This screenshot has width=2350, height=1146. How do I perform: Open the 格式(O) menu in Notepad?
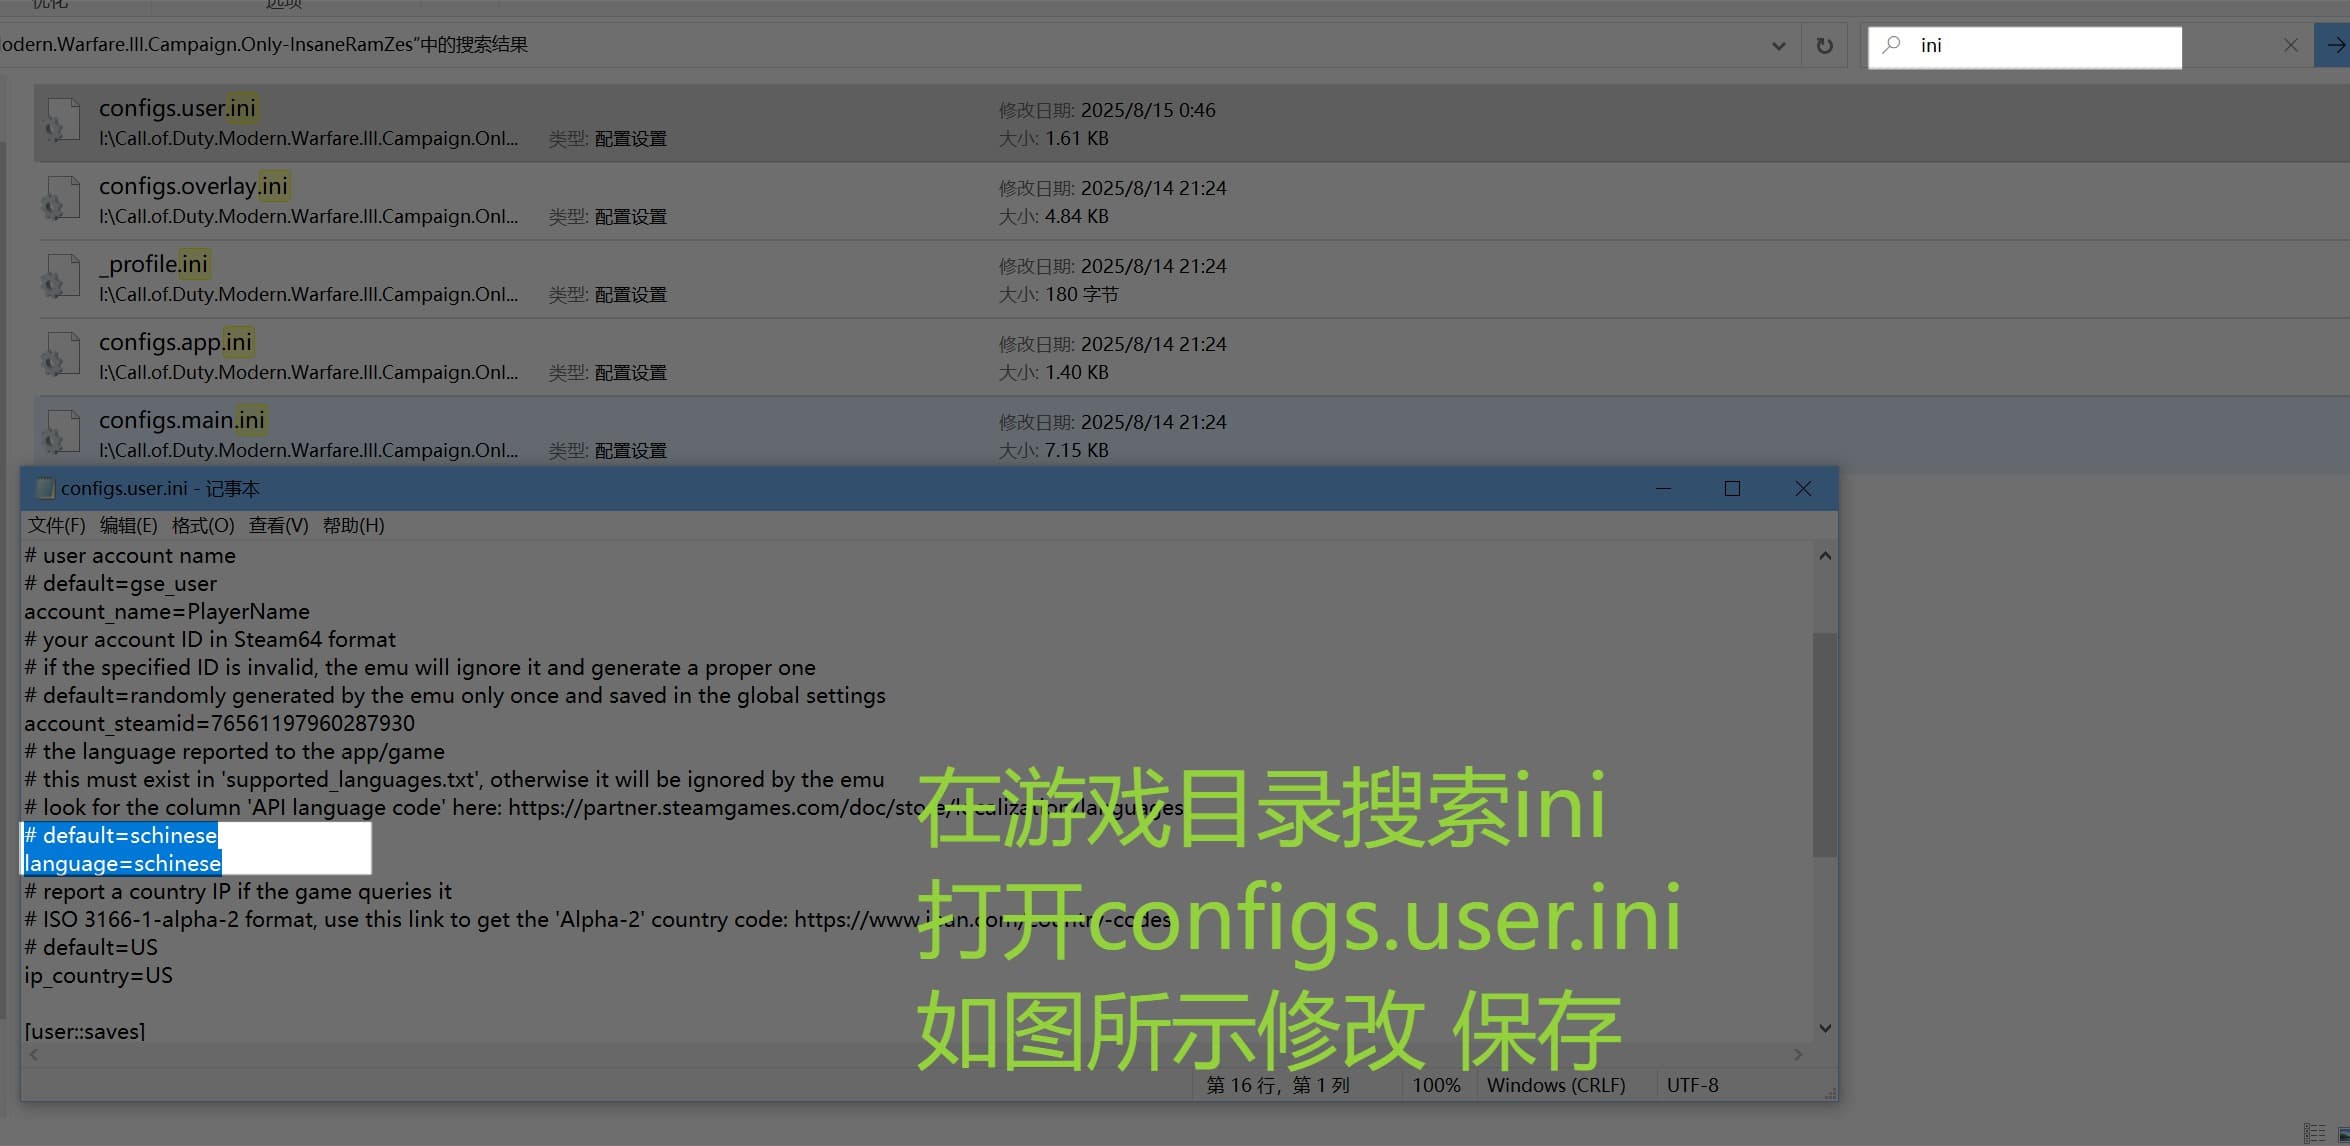(x=203, y=525)
